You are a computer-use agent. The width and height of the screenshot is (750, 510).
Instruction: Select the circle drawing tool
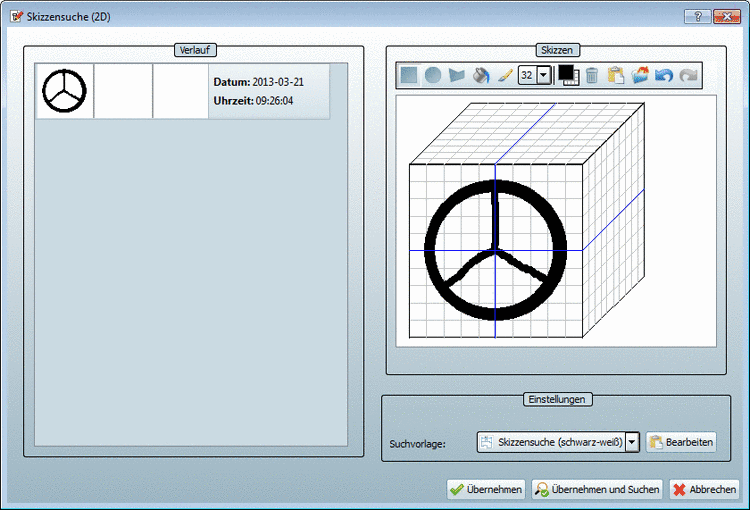click(x=433, y=75)
